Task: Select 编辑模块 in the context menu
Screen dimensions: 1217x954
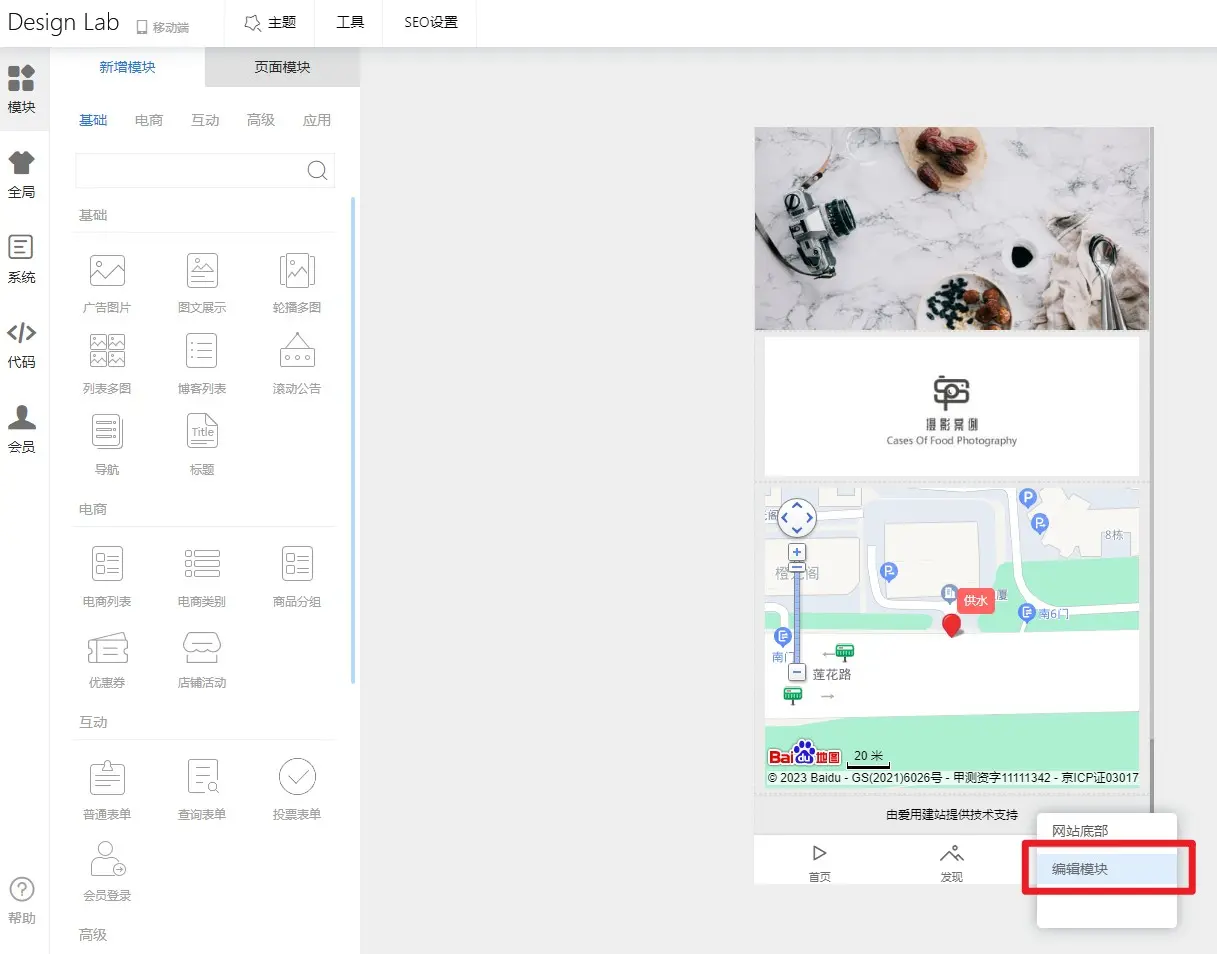Action: tap(1080, 869)
